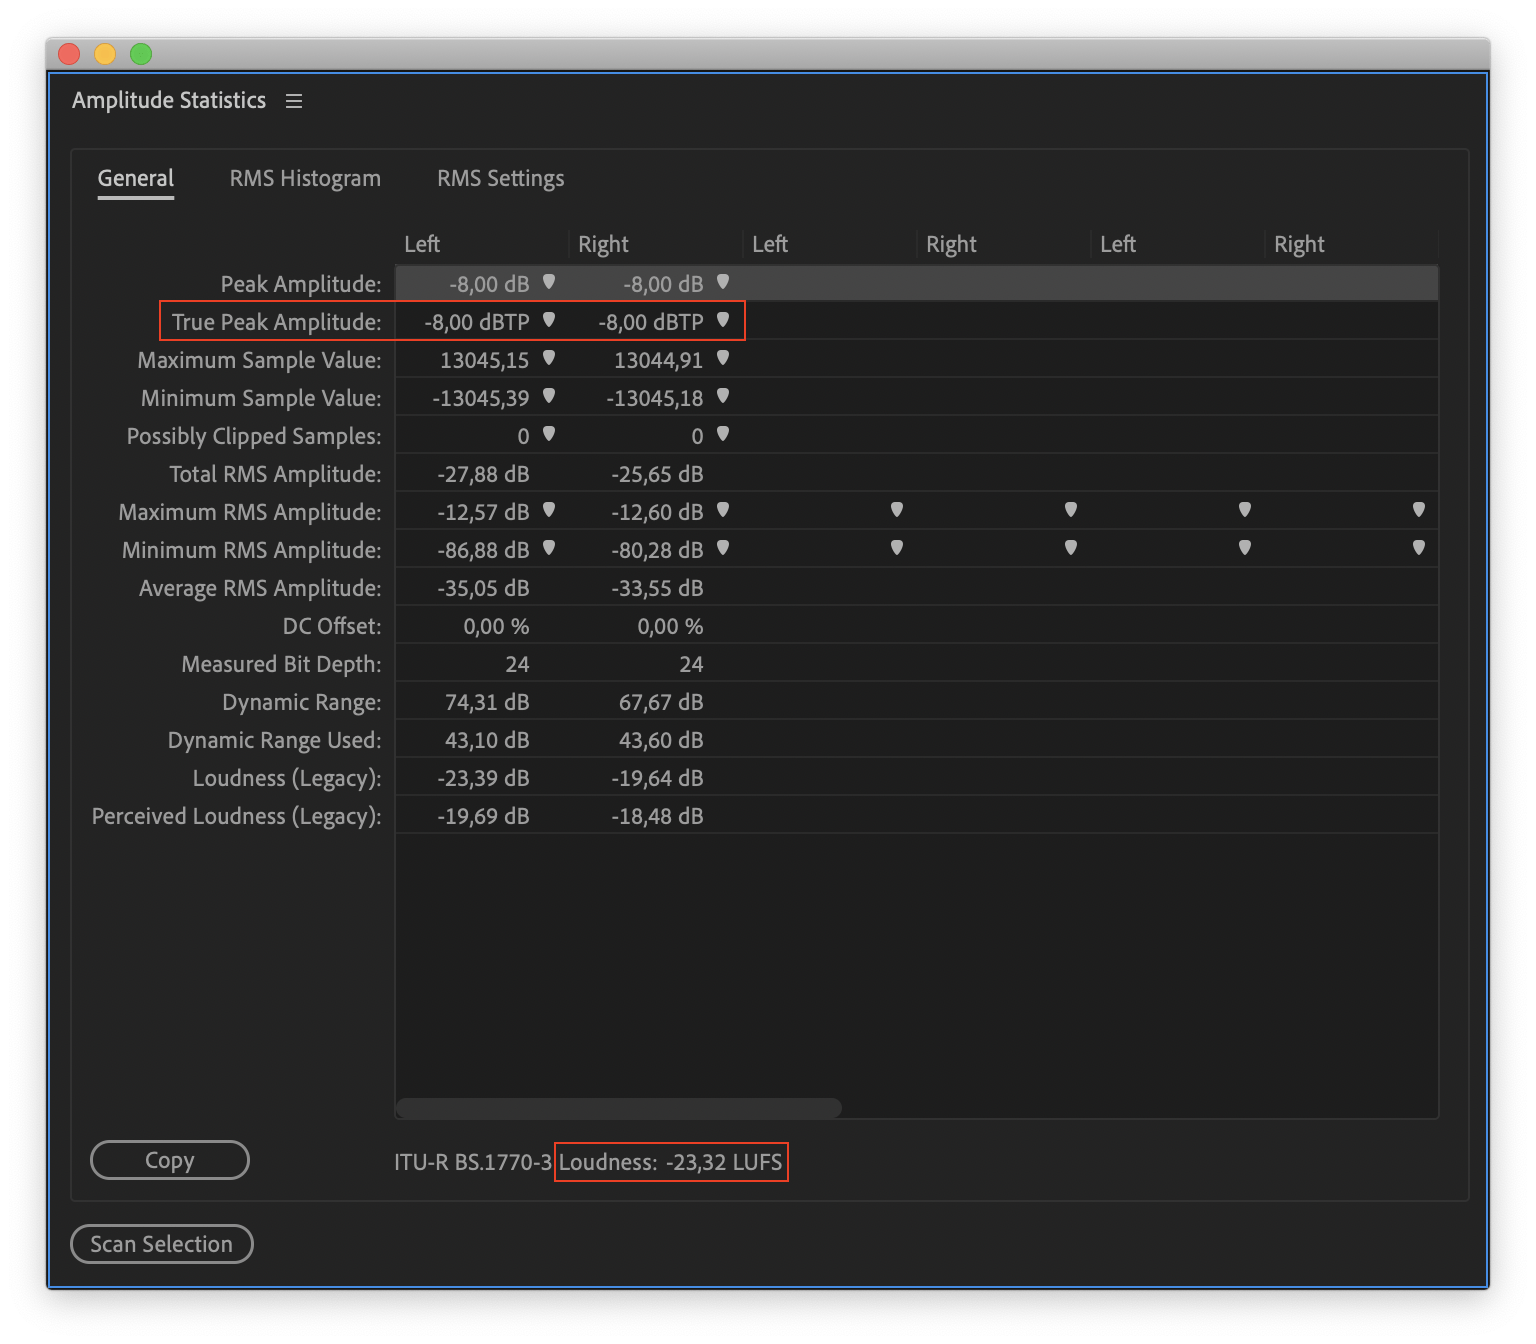
Task: Select Total RMS Amplitude value -25,65 dB
Action: click(657, 474)
